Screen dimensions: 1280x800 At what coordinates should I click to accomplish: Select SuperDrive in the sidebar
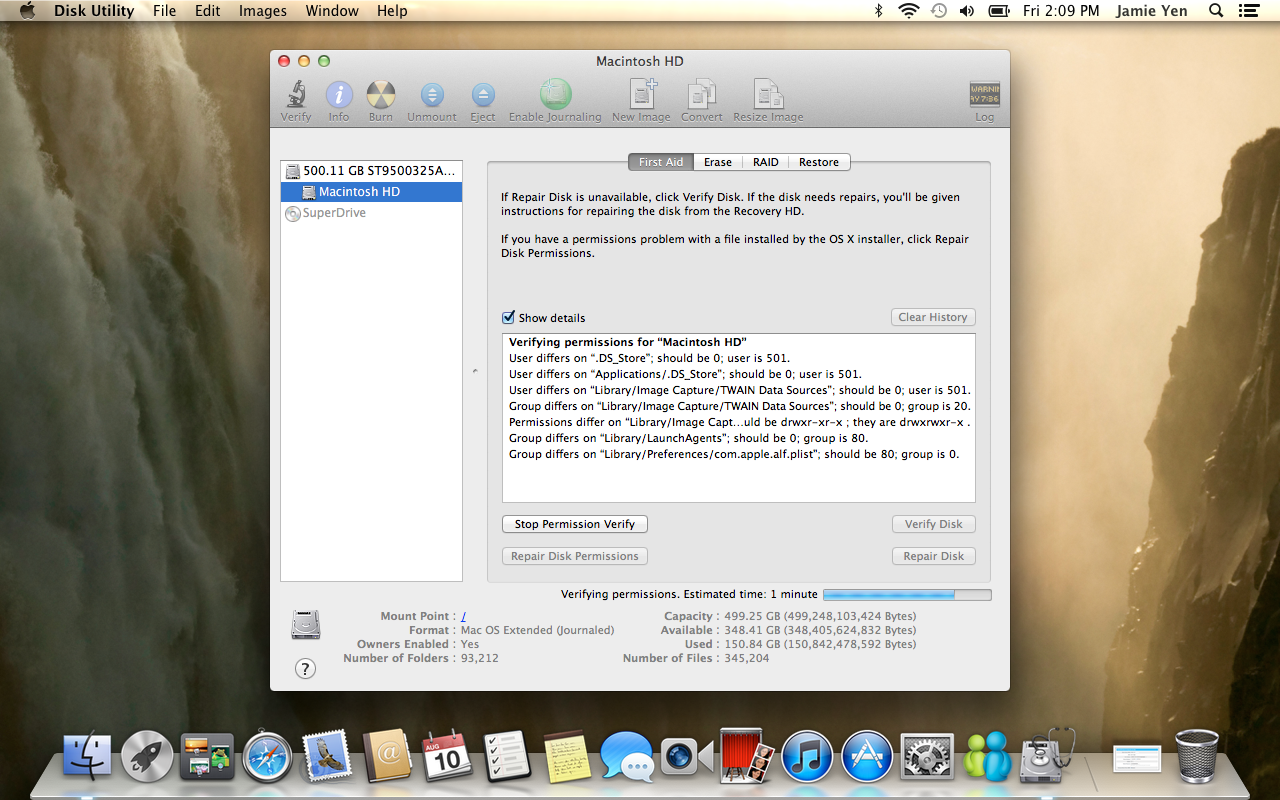point(371,213)
